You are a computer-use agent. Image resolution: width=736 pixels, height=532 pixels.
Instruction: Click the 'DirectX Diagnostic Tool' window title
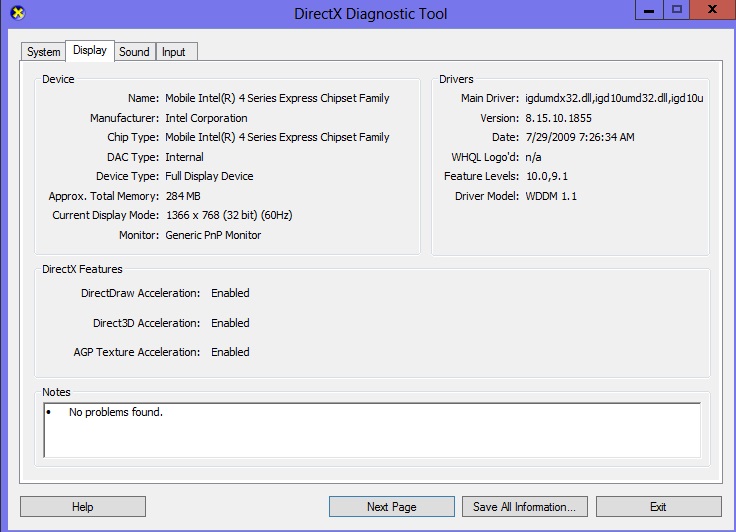pos(370,14)
